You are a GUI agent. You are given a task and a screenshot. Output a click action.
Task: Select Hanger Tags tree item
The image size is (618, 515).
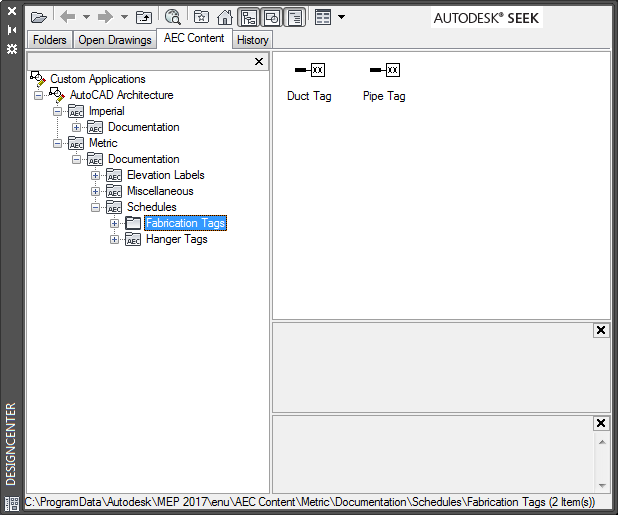tap(177, 239)
